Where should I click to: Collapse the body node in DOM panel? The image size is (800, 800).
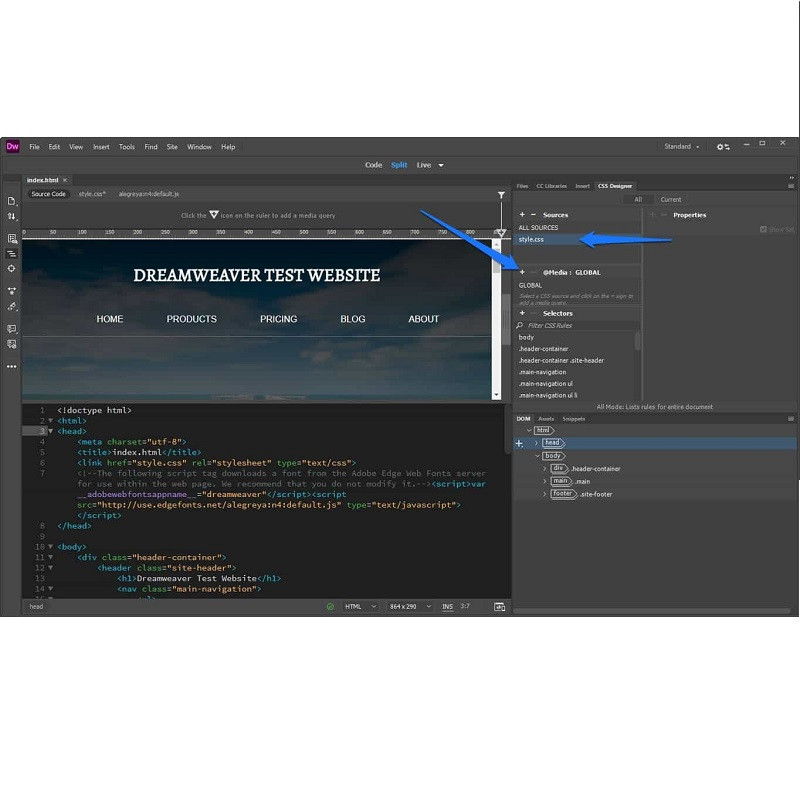[x=537, y=456]
